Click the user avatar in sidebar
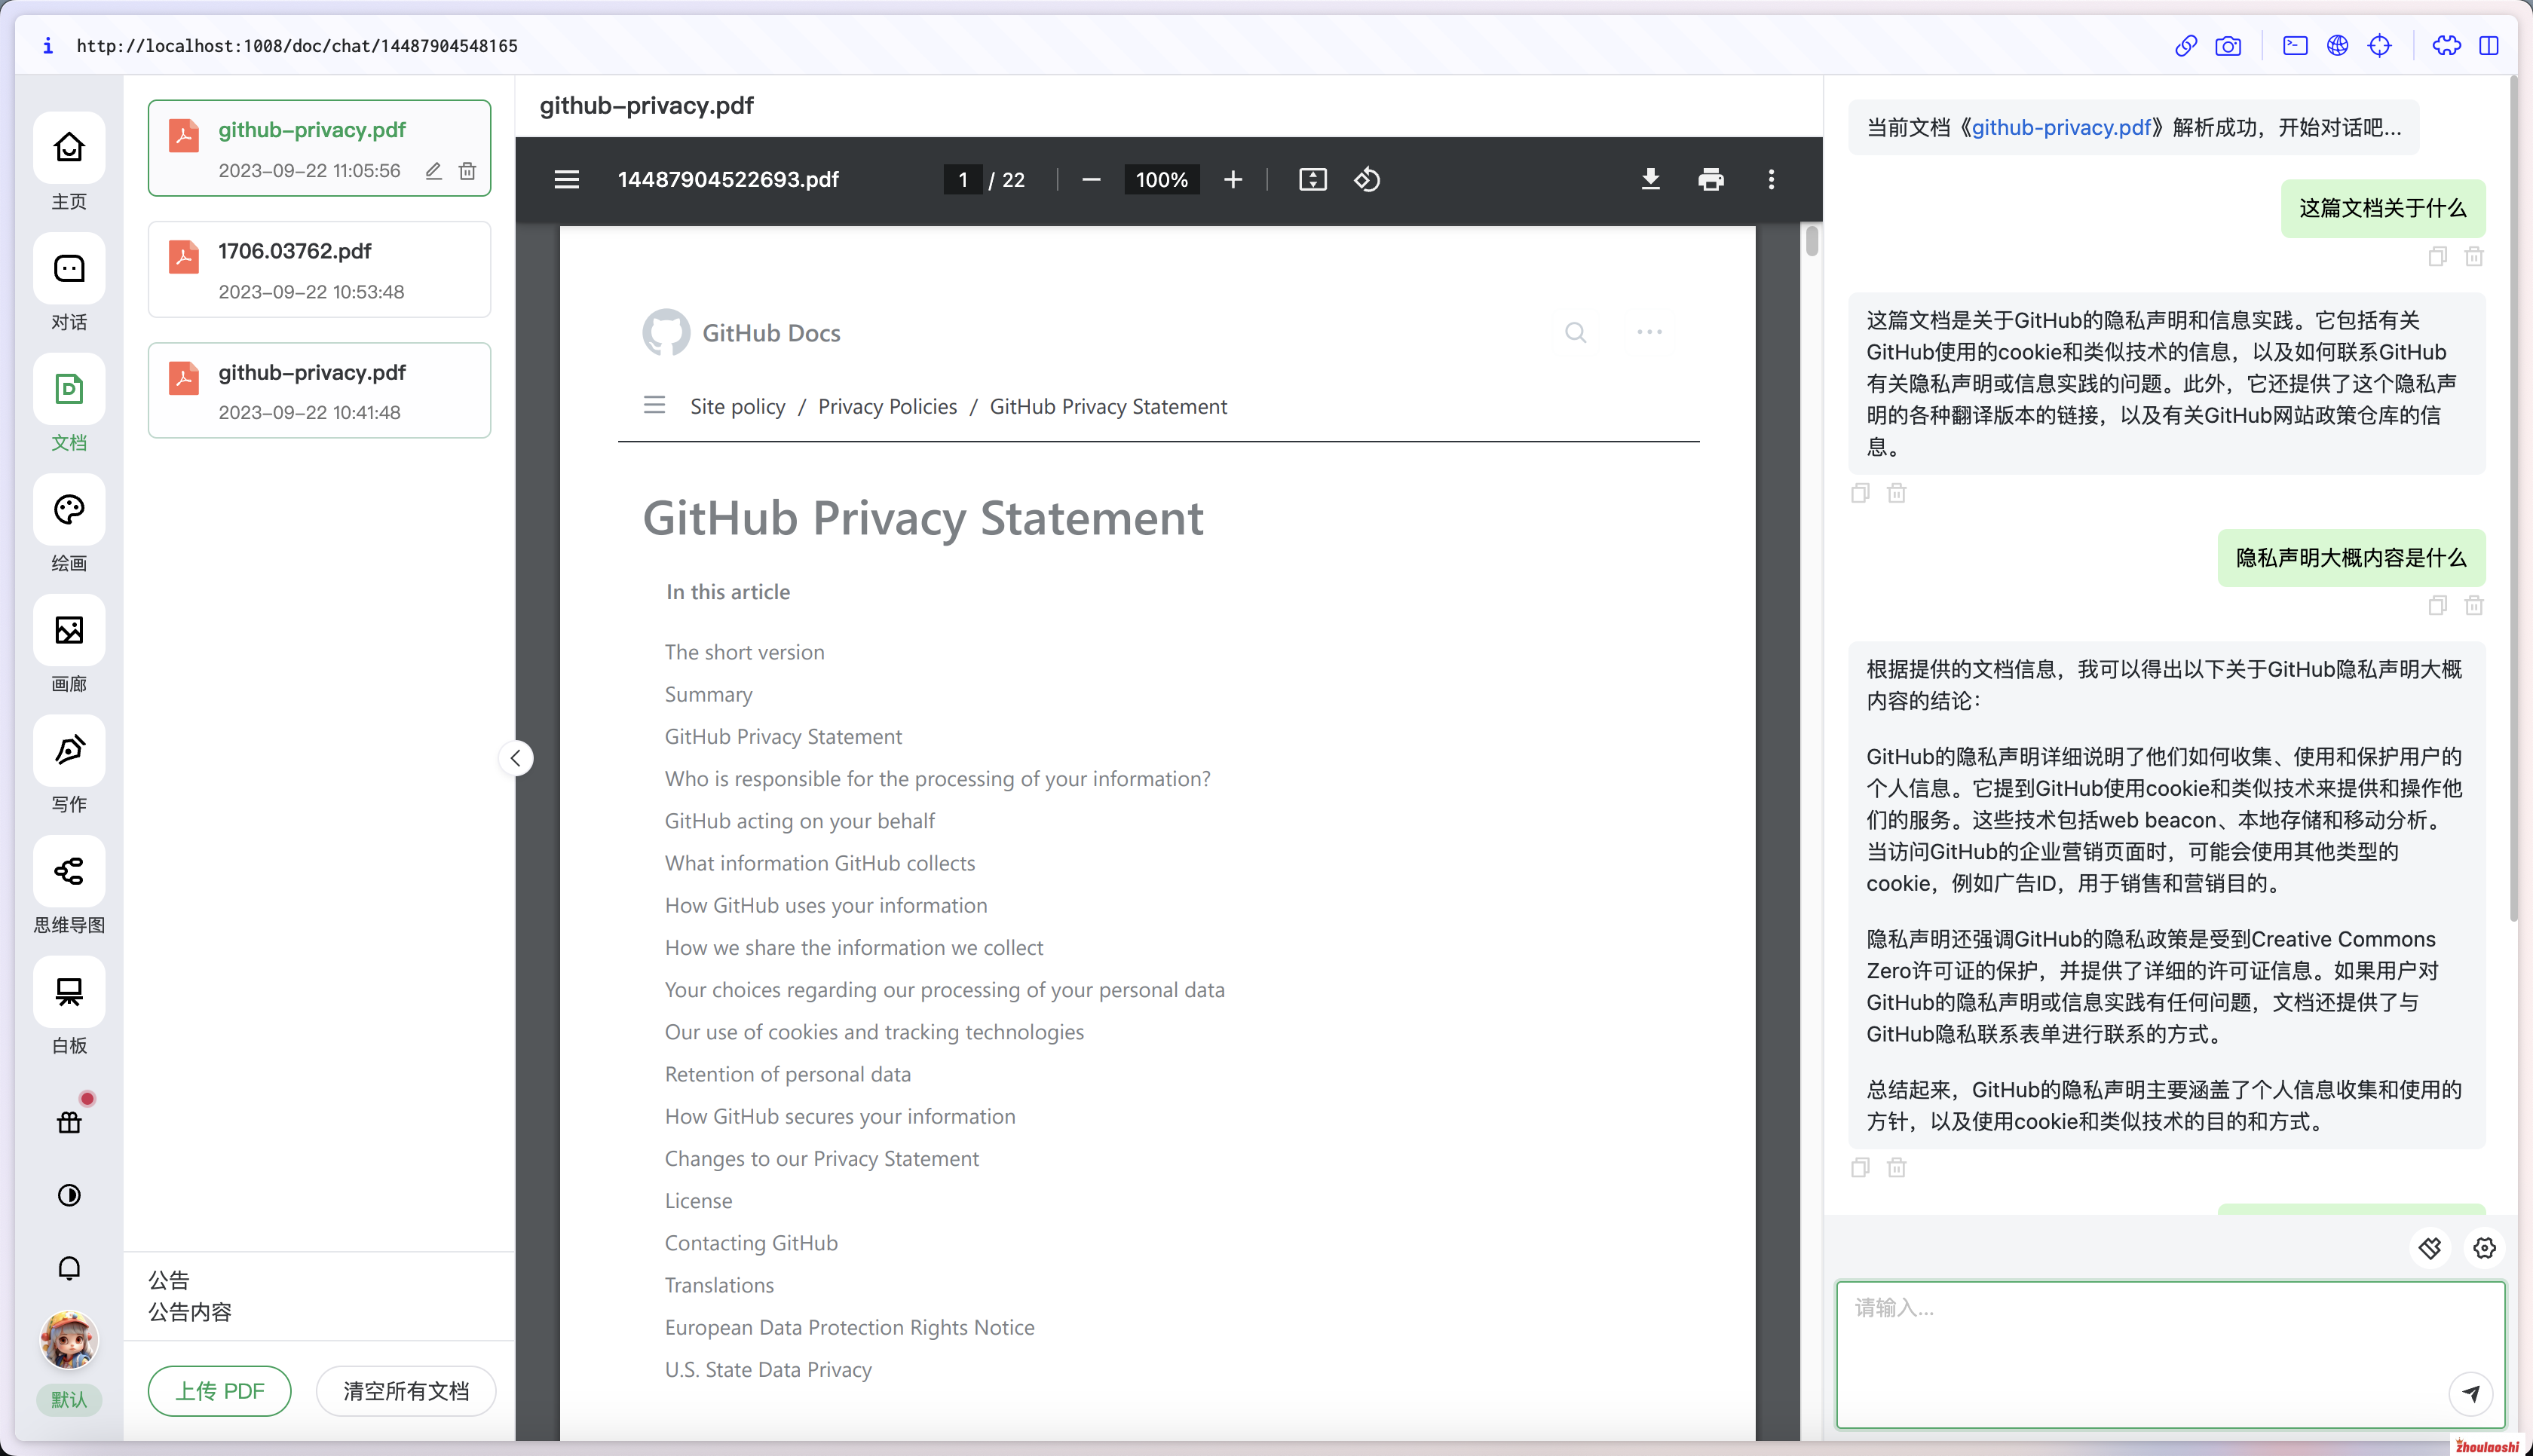This screenshot has width=2533, height=1456. click(69, 1340)
